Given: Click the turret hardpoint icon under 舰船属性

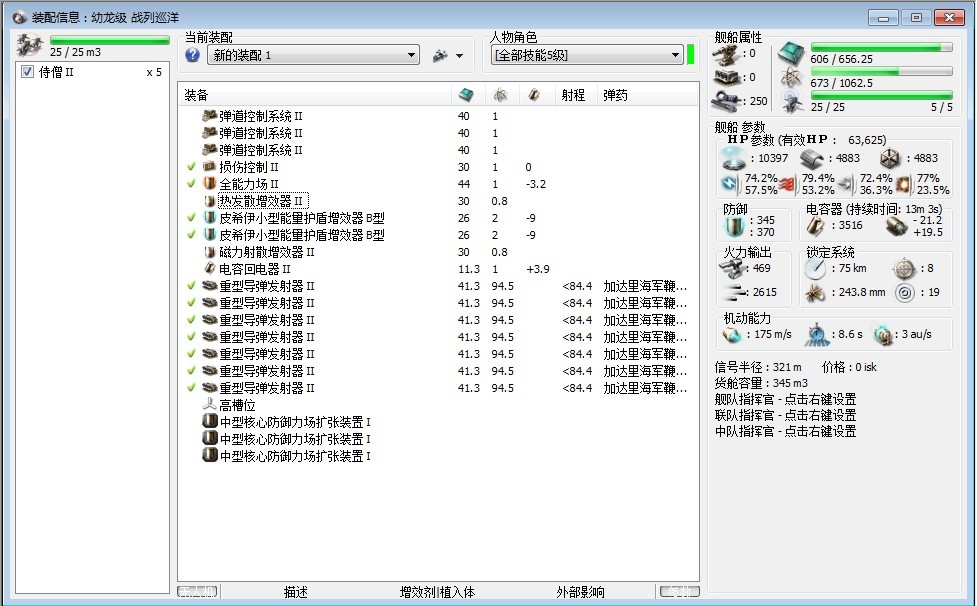Looking at the screenshot, I should (726, 55).
